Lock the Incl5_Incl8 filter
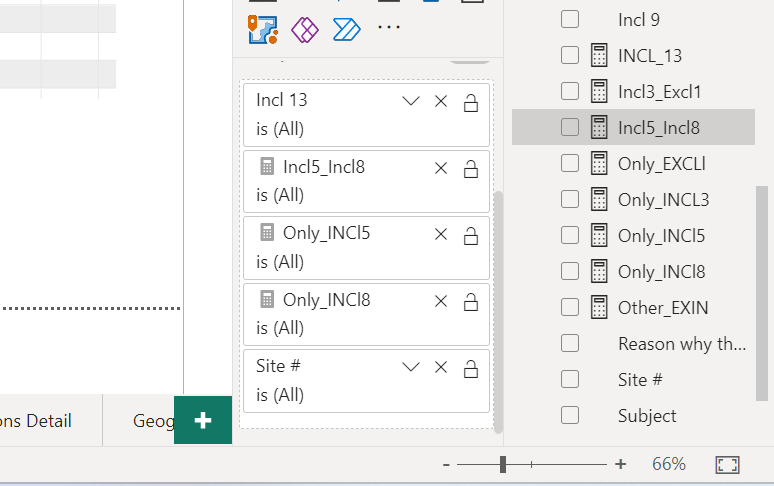Screen dimensions: 774x486 point(471,169)
